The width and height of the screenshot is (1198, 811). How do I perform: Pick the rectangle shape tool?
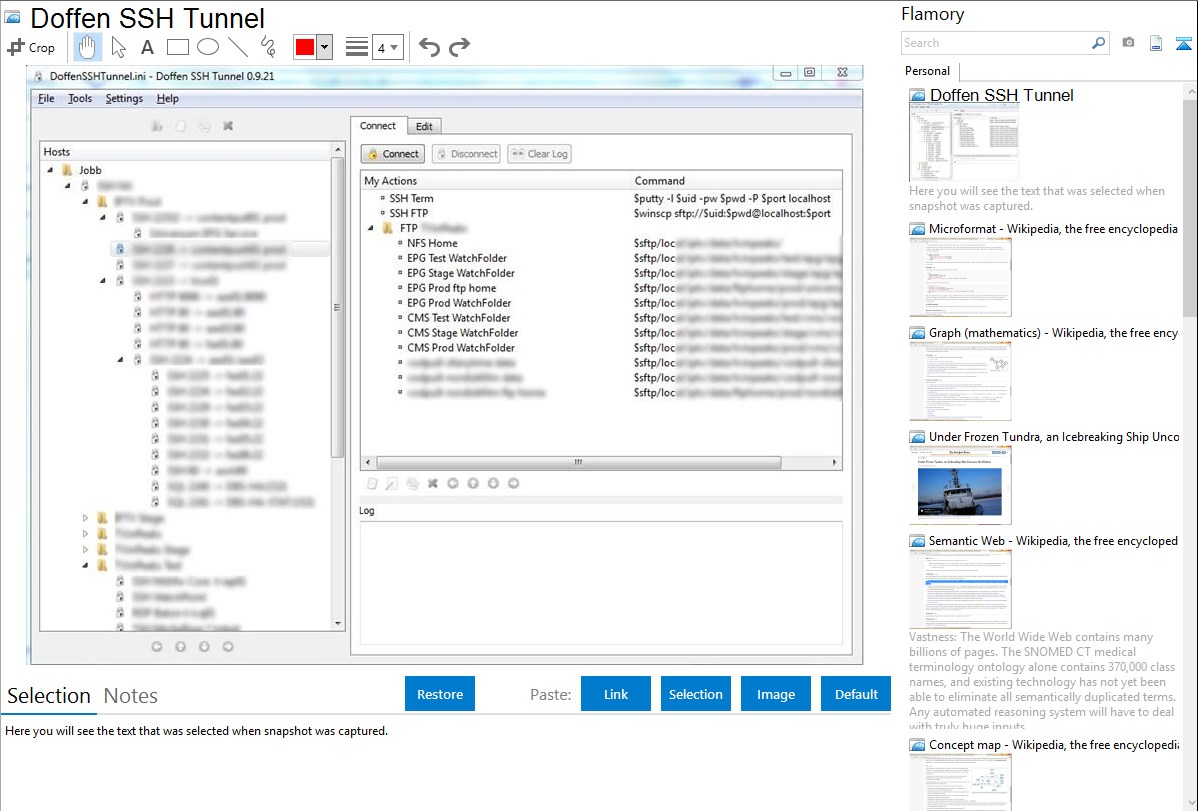(178, 47)
